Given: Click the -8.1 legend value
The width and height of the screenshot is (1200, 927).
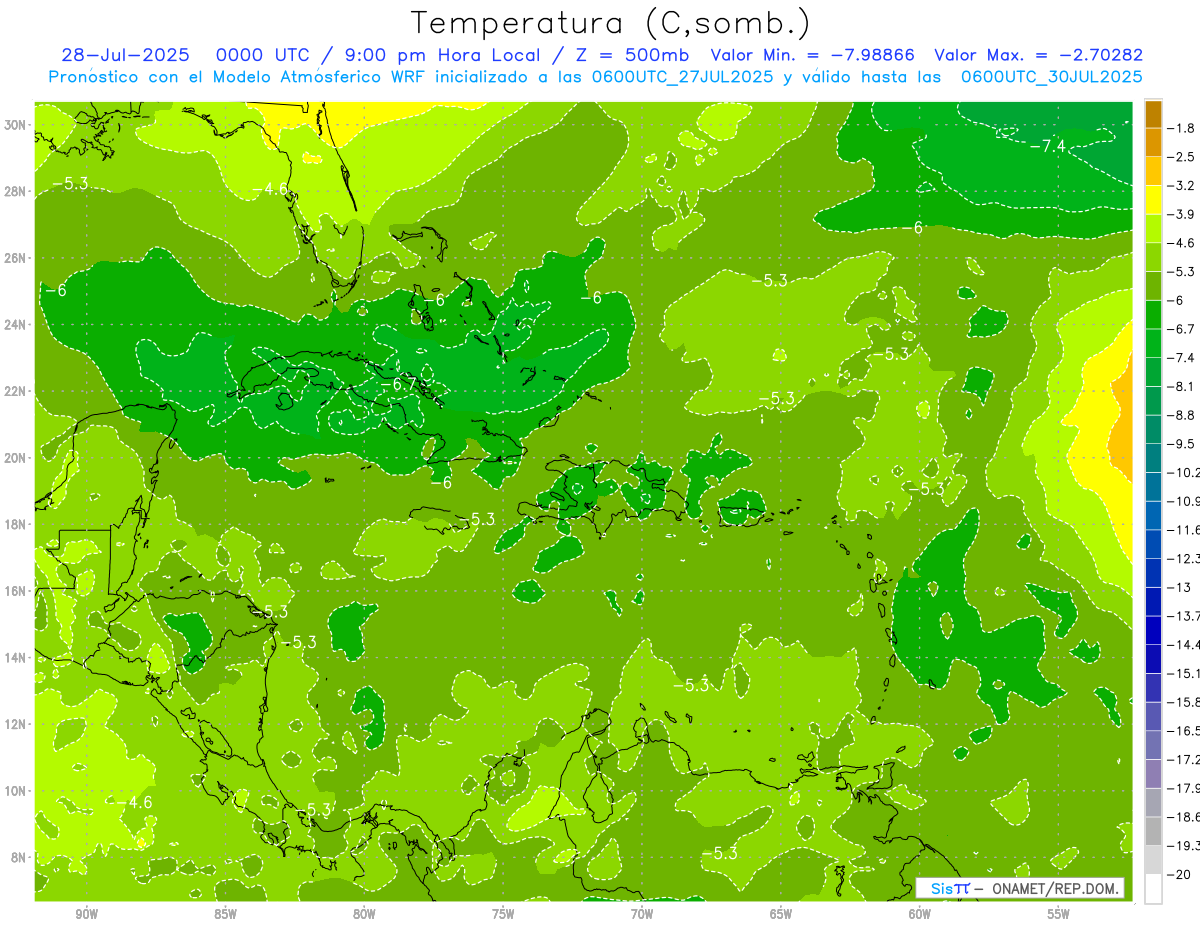Looking at the screenshot, I should pyautogui.click(x=1182, y=386).
